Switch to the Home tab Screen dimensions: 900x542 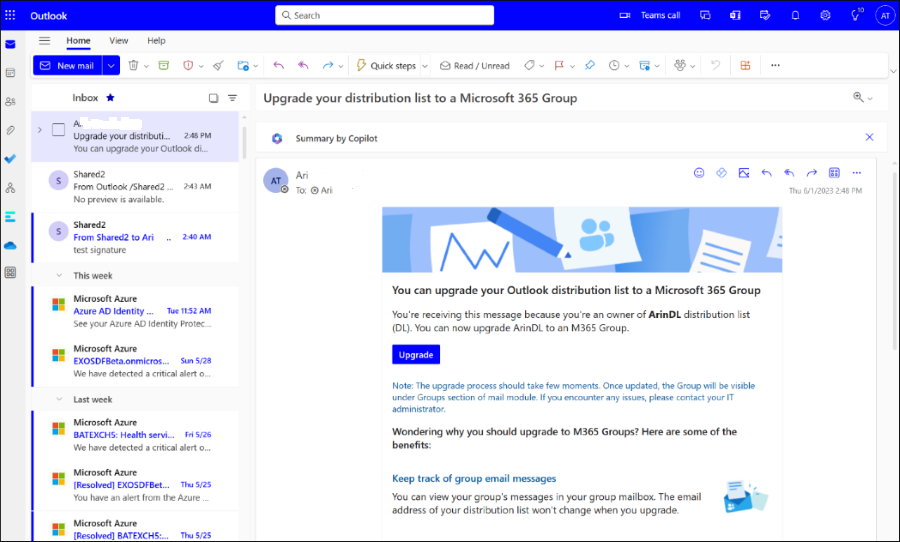point(78,41)
